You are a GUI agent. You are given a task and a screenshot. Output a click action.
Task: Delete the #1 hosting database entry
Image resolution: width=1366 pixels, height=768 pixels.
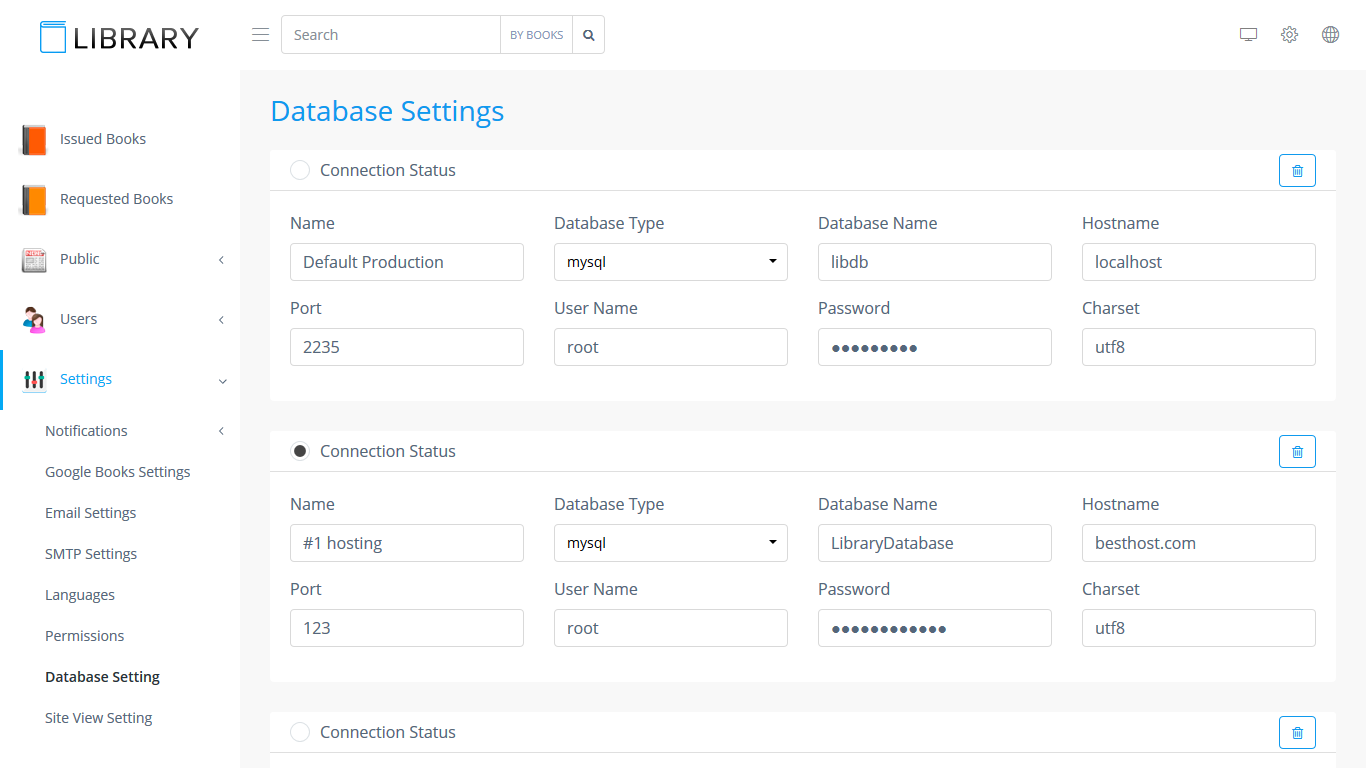(x=1297, y=452)
